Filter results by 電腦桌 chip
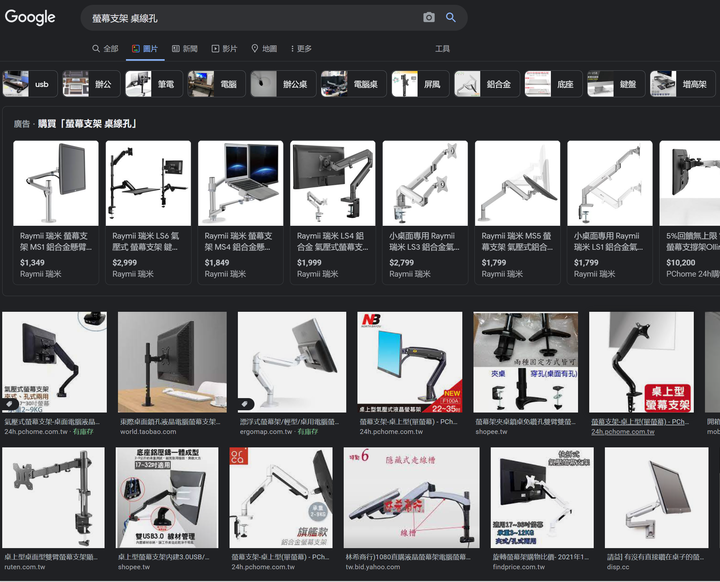This screenshot has height=582, width=720. click(x=354, y=84)
